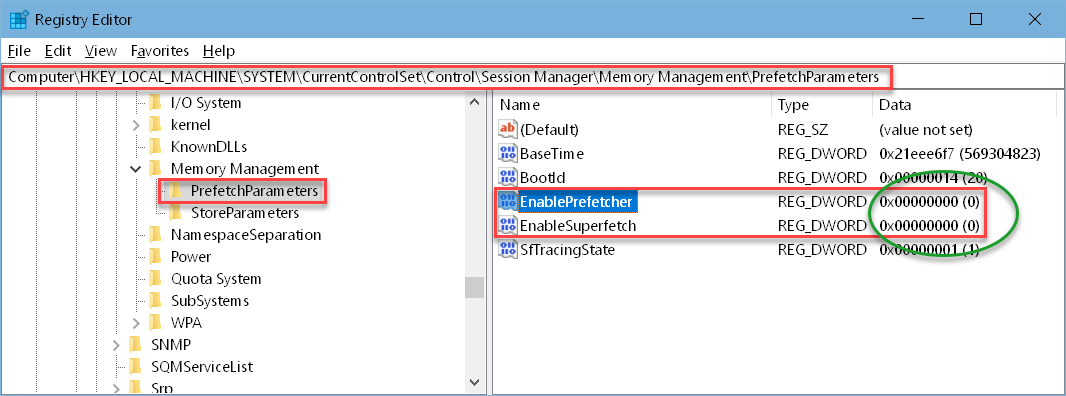Click the Registry Editor app icon in title bar
This screenshot has height=396, width=1066.
tap(18, 19)
